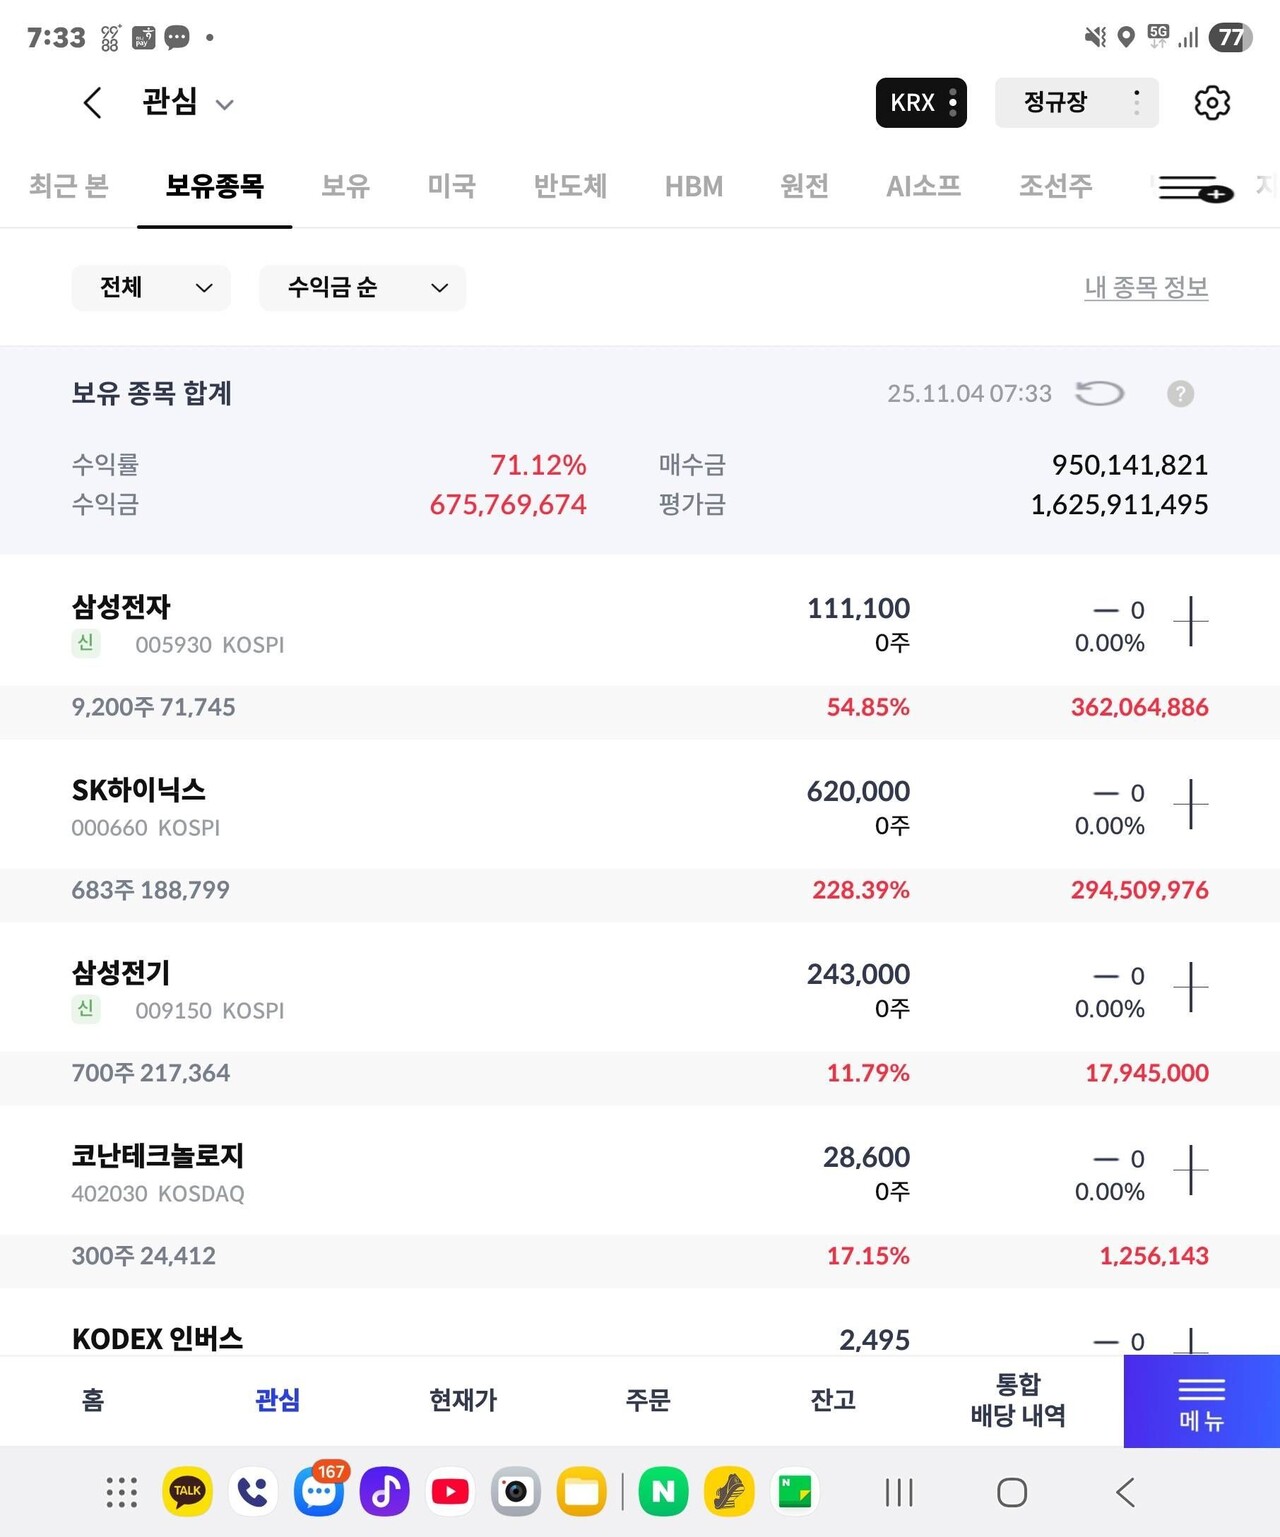The image size is (1280, 1537).
Task: Switch to the 미국 tab
Action: pyautogui.click(x=451, y=187)
